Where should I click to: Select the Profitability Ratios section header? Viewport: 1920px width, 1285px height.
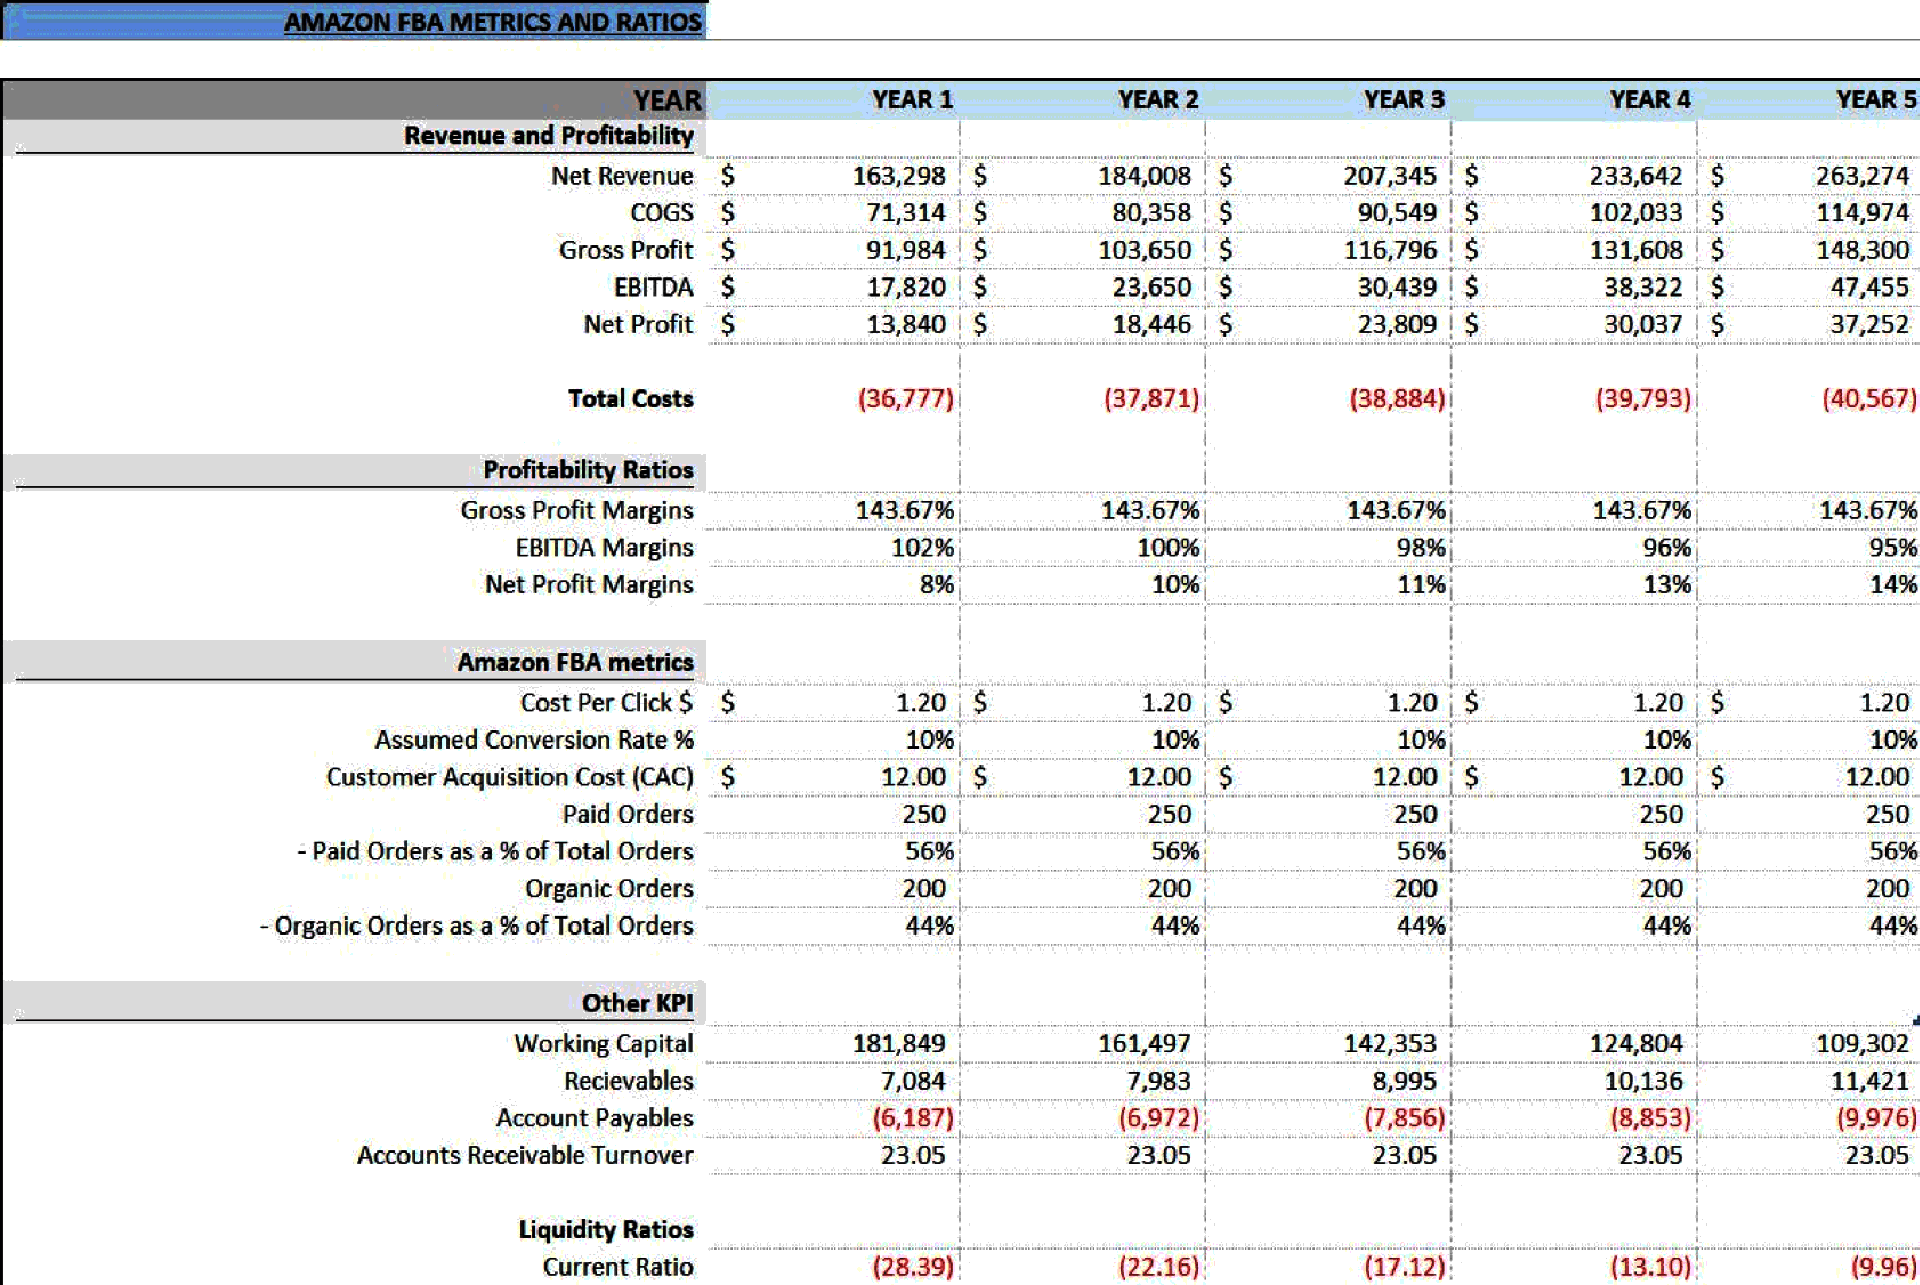coord(587,470)
